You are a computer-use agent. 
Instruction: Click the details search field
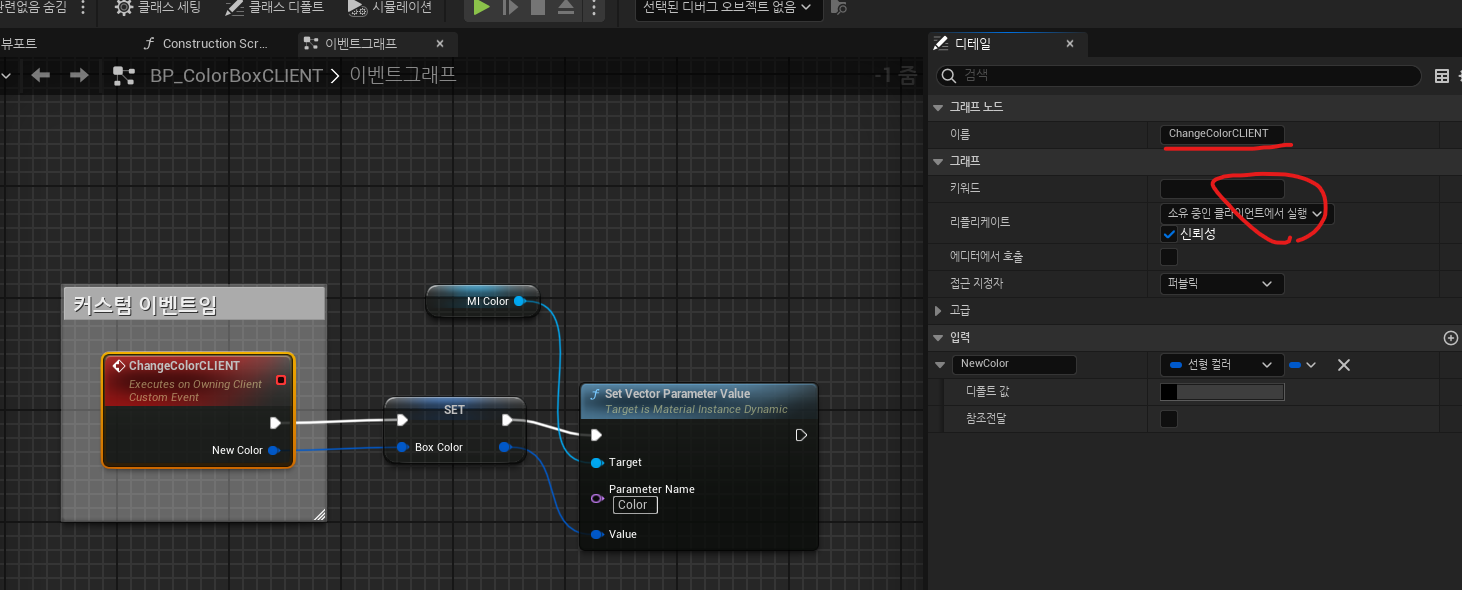[1178, 76]
